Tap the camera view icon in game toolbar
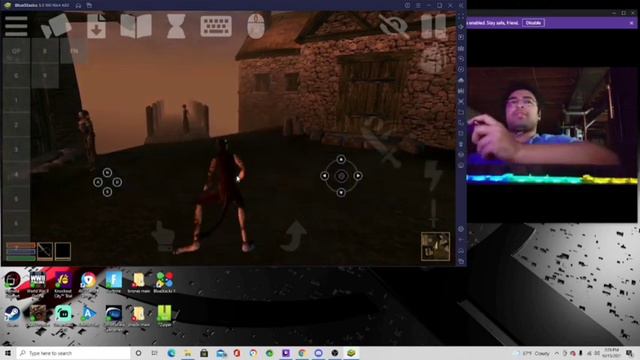This screenshot has width=640, height=360. (x=56, y=26)
